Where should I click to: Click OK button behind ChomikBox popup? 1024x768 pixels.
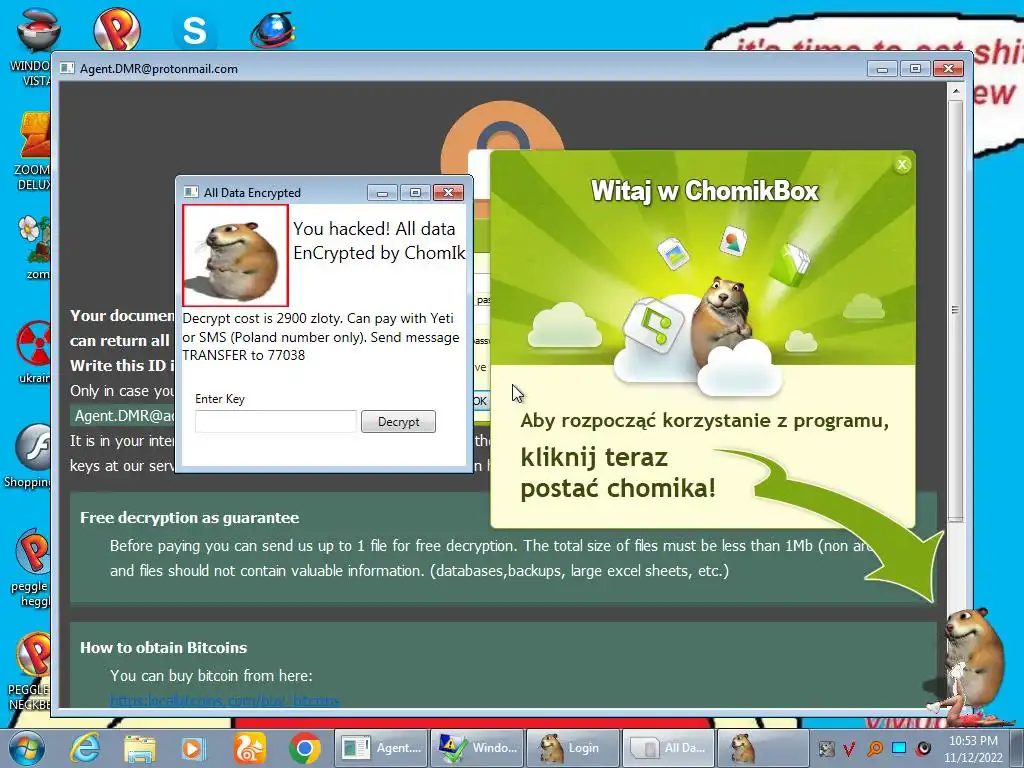point(481,401)
